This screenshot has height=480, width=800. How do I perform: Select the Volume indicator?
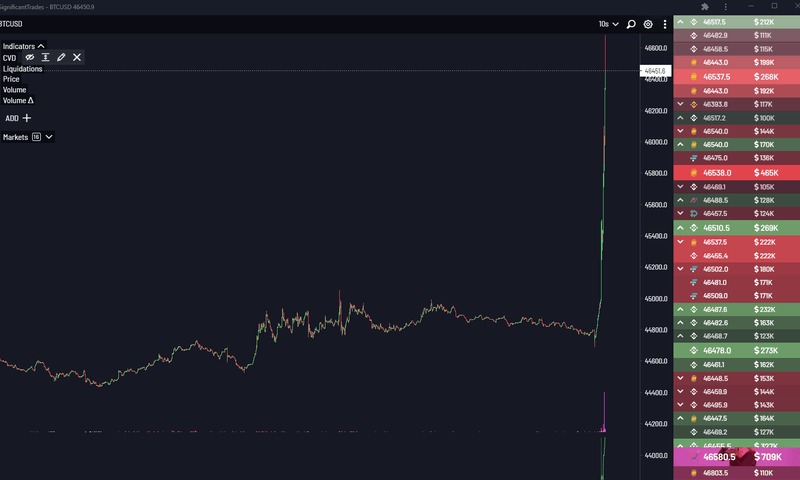click(x=14, y=90)
